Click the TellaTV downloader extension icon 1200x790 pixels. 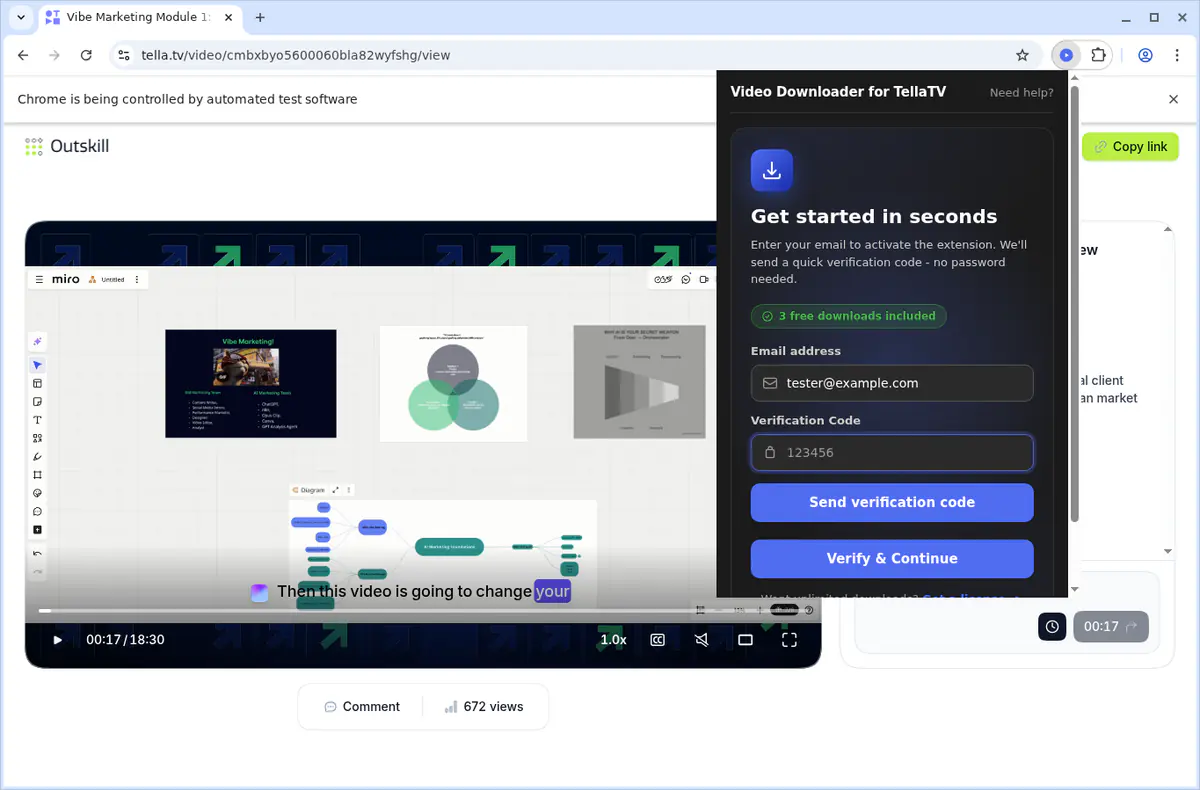[x=1066, y=55]
